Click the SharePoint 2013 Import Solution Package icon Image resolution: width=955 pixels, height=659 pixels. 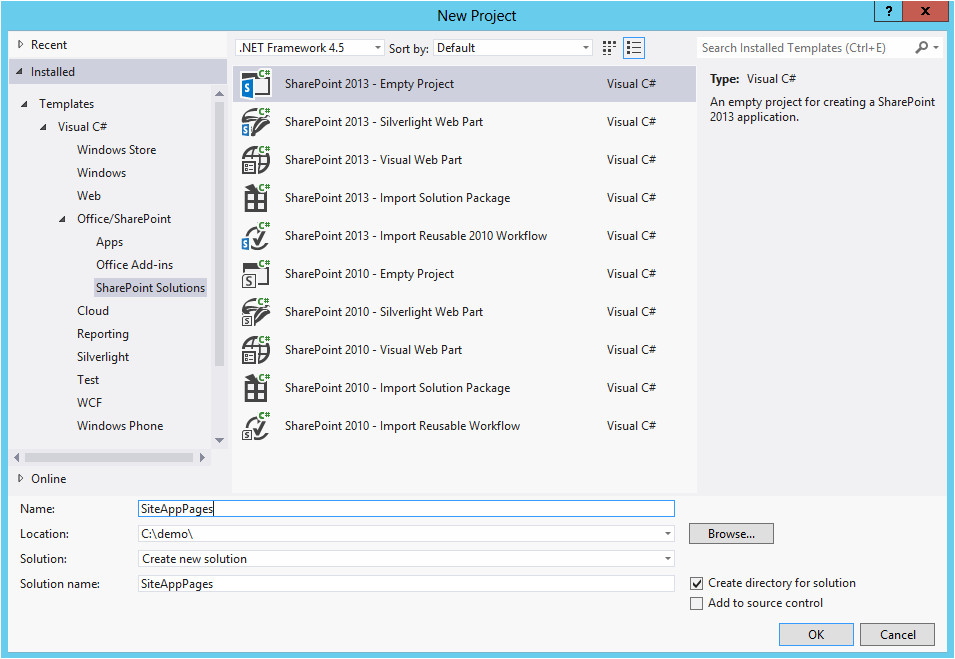coord(256,198)
